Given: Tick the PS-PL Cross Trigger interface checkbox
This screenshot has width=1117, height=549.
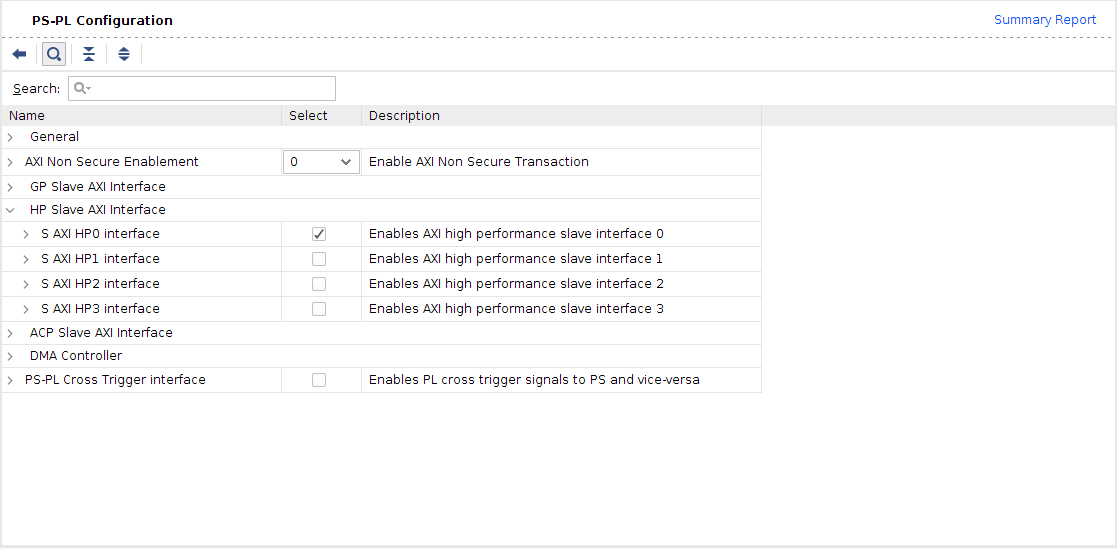Looking at the screenshot, I should pos(319,380).
